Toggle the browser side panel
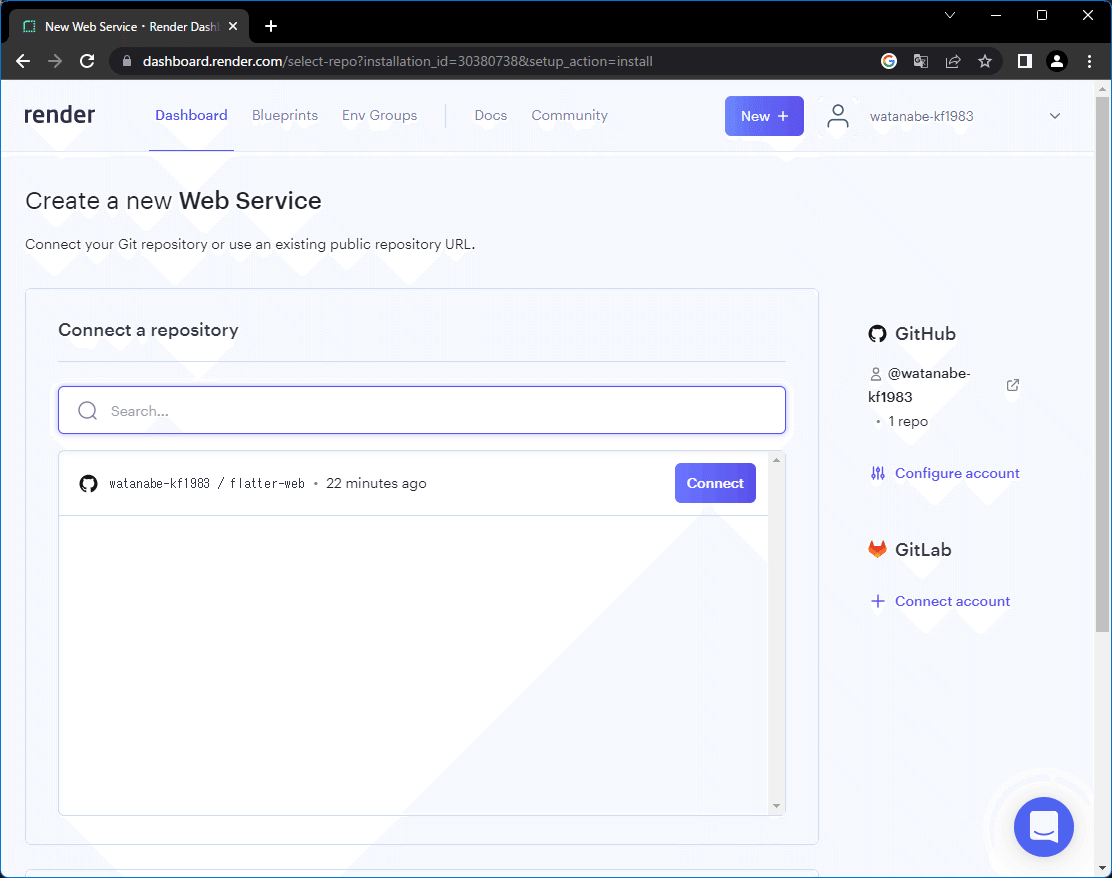1112x878 pixels. [x=1024, y=61]
